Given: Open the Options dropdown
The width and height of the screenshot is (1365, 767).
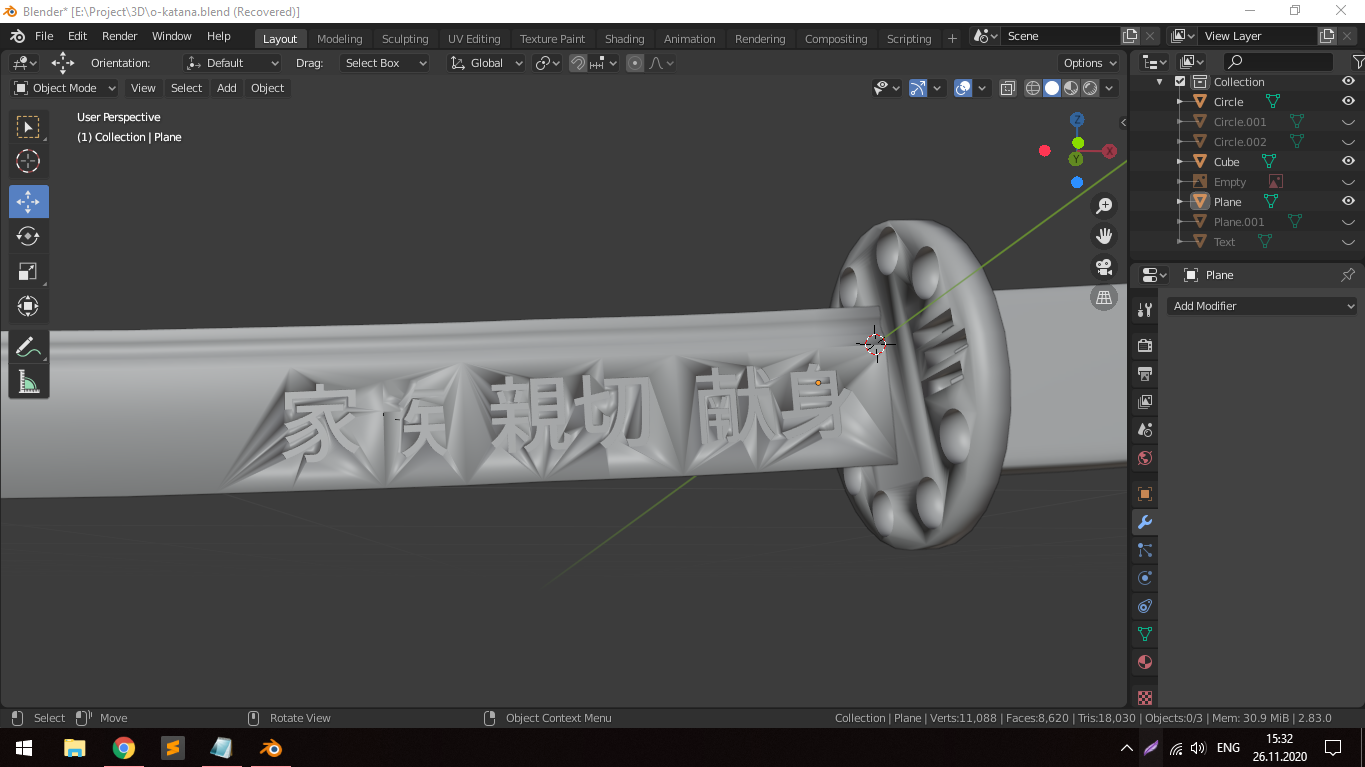Looking at the screenshot, I should (x=1090, y=63).
